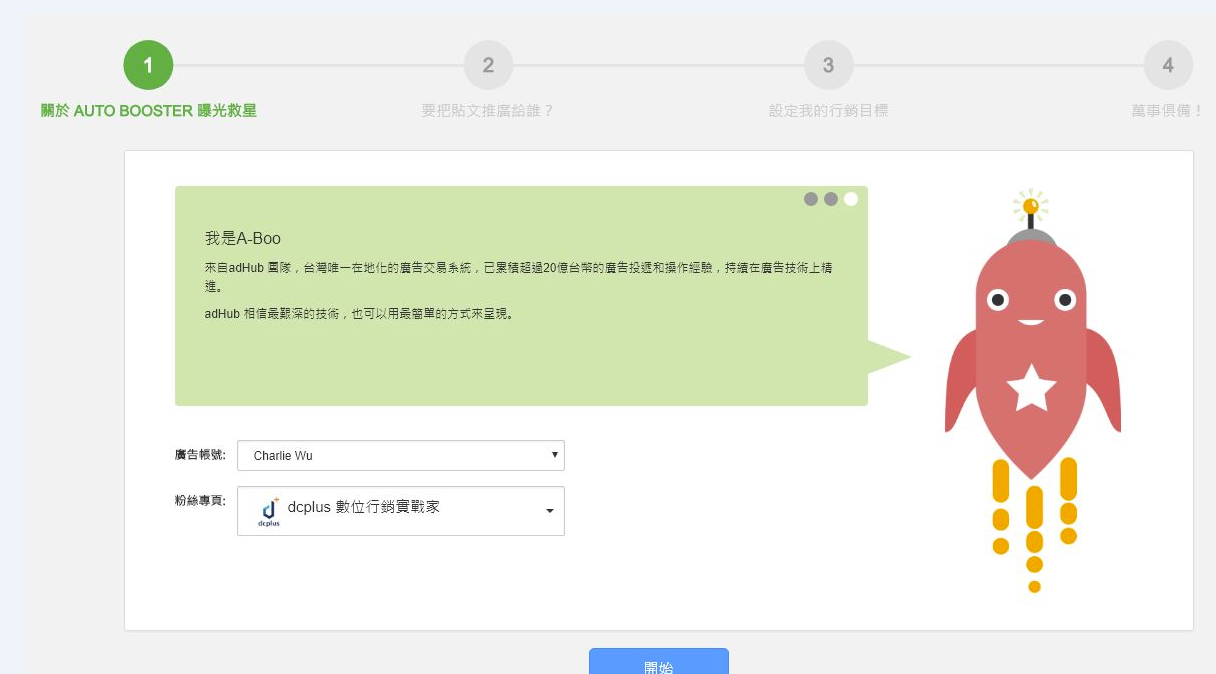Click the text starting with adHub 相信最艱深的技術
The width and height of the screenshot is (1216, 674).
[359, 314]
